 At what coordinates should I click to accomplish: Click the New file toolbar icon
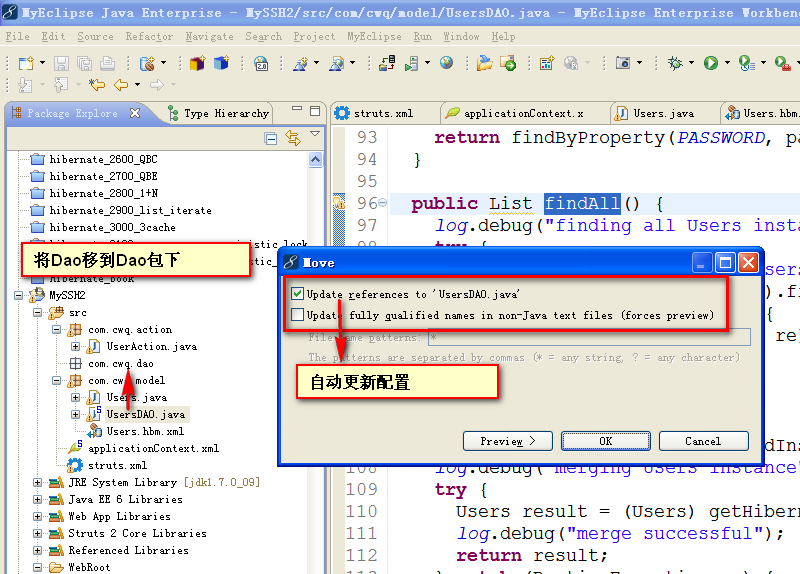[x=26, y=63]
